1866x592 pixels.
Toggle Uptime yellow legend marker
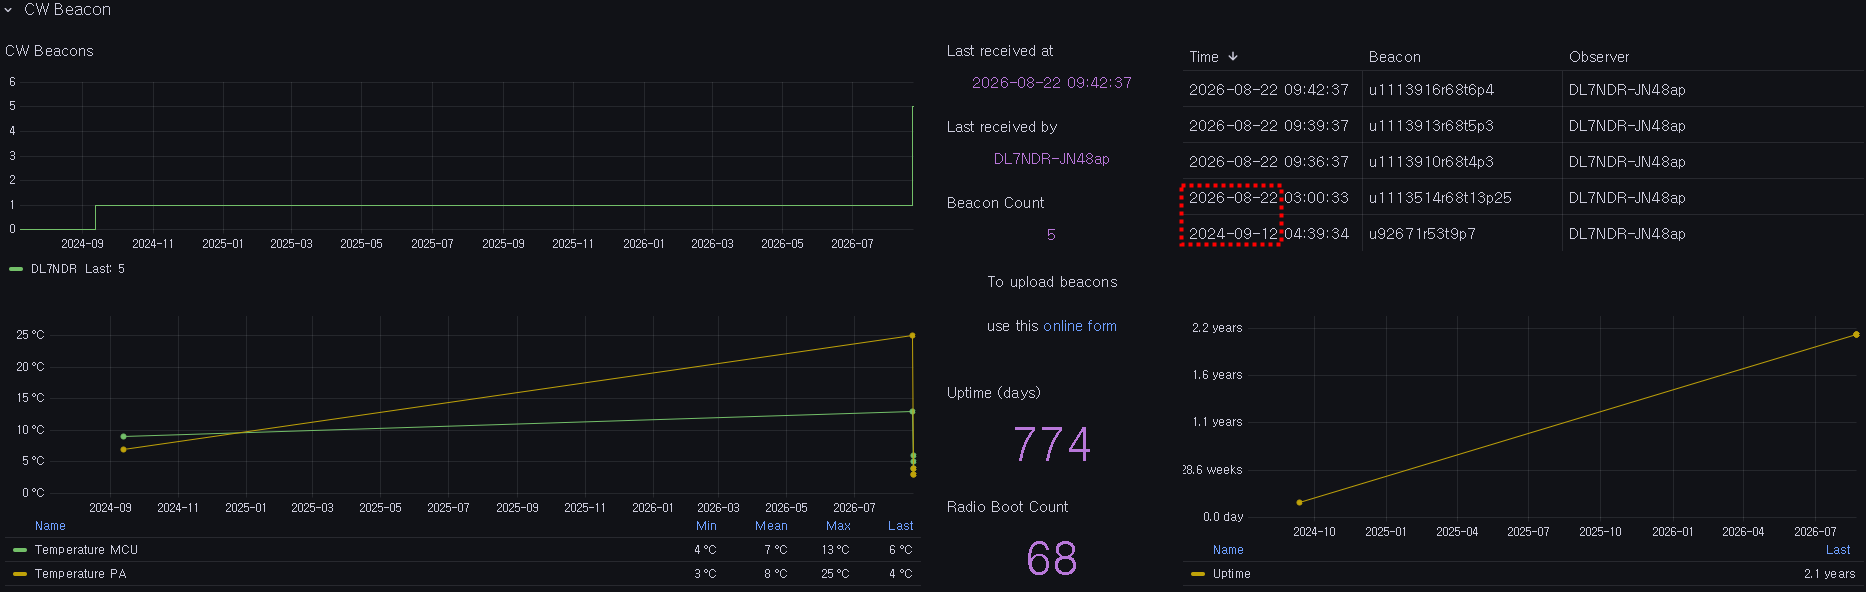point(1198,574)
